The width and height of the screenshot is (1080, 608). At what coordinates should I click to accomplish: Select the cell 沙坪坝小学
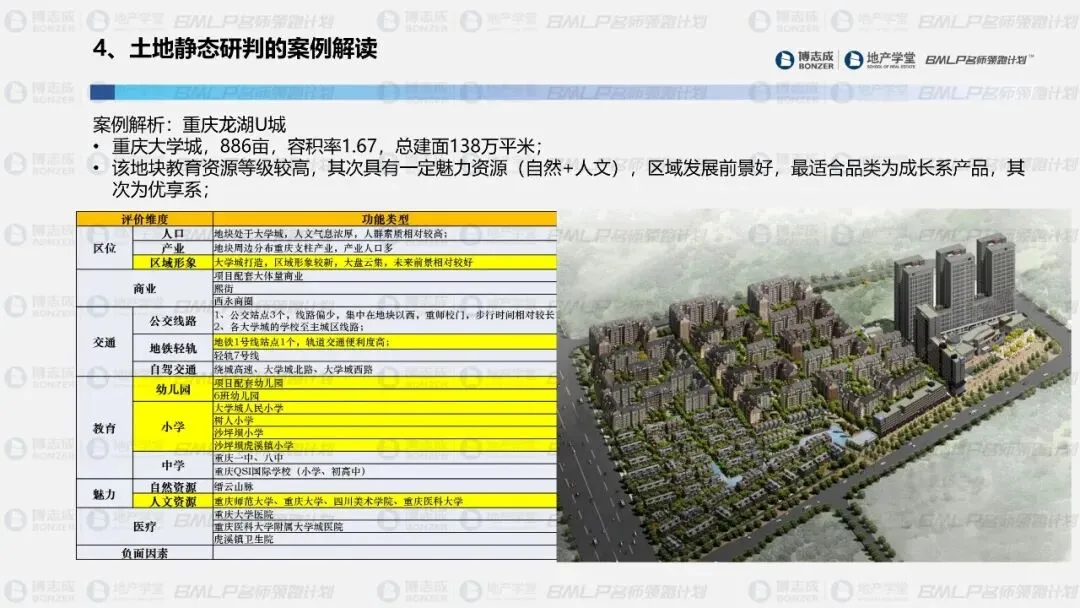385,433
